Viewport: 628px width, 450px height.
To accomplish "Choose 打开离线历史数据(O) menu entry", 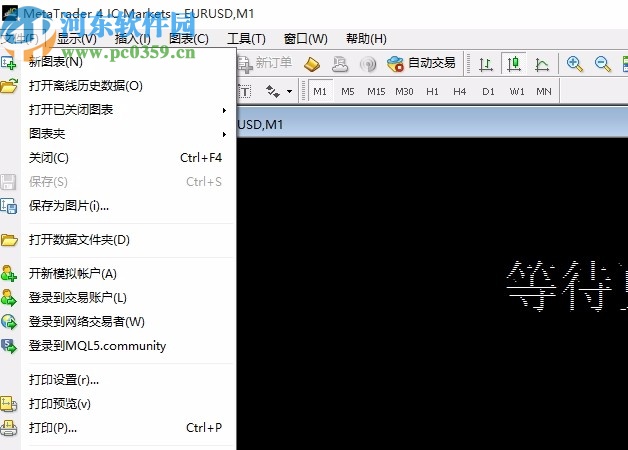I will (x=118, y=86).
